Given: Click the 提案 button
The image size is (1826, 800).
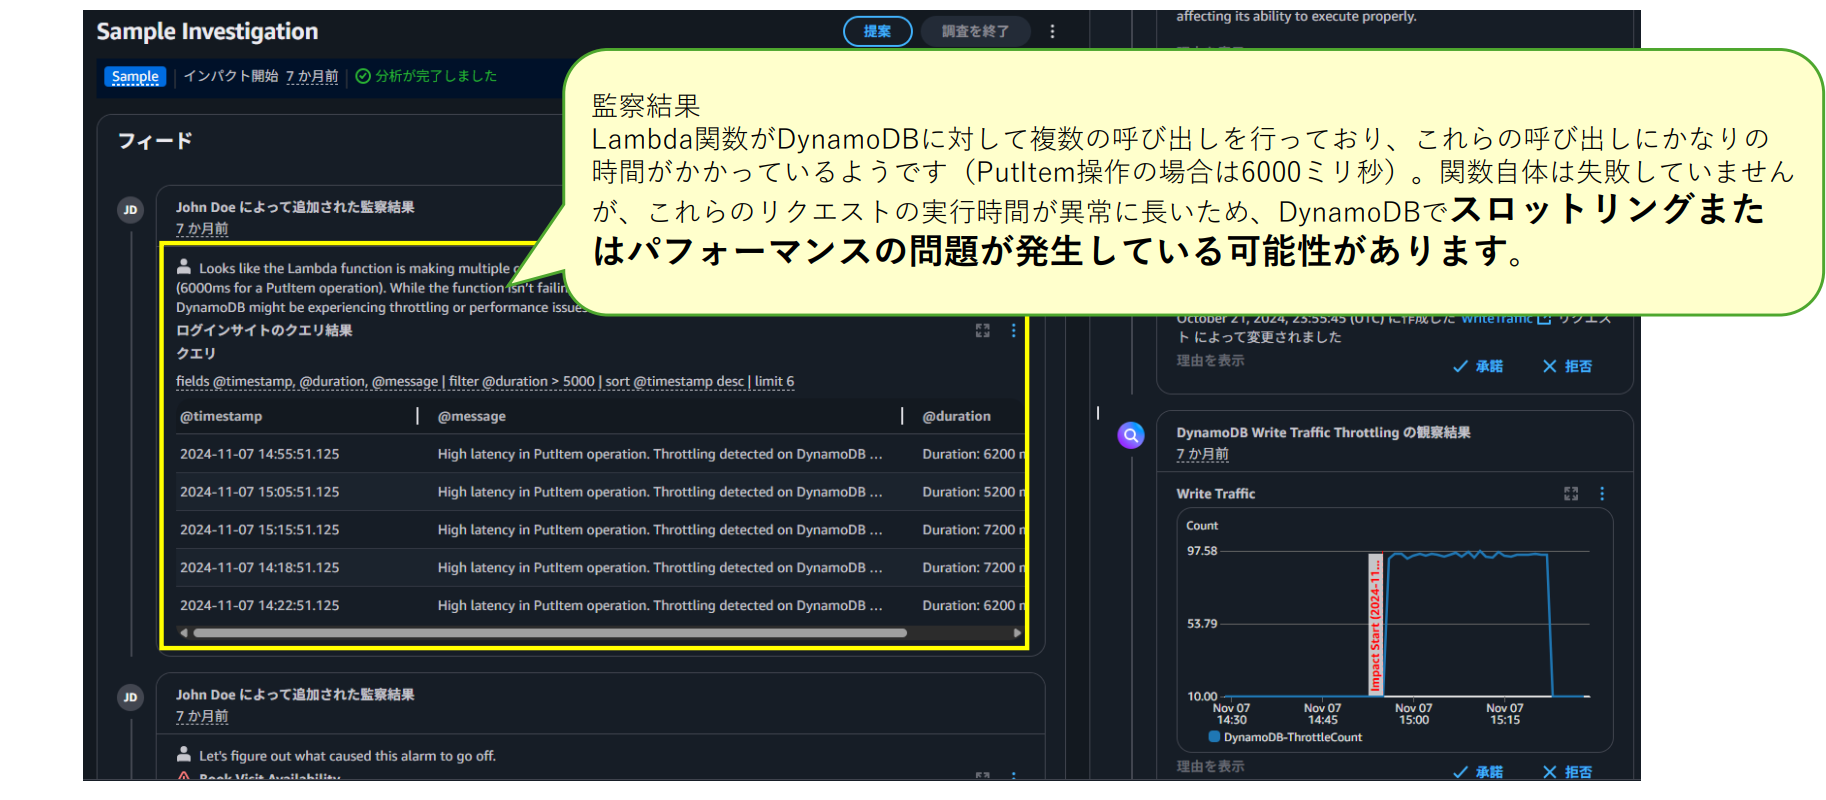Looking at the screenshot, I should pos(877,31).
